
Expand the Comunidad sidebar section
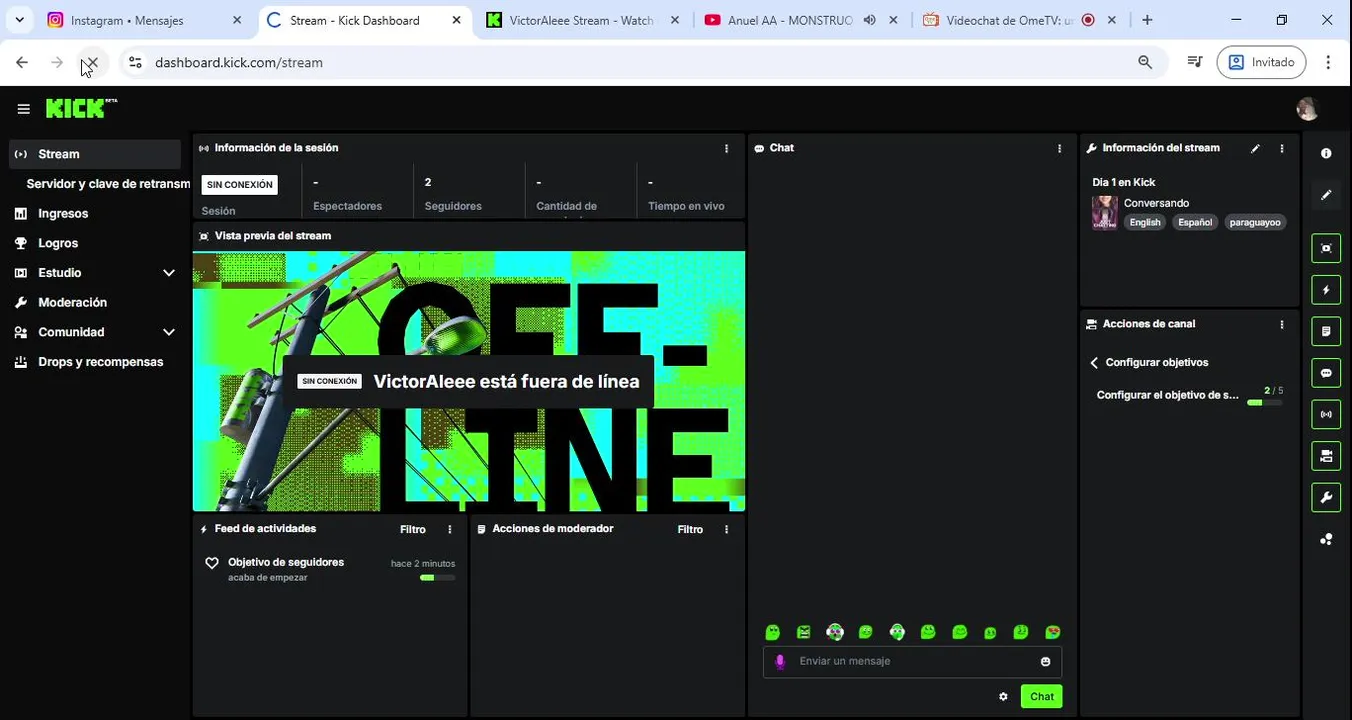click(169, 332)
